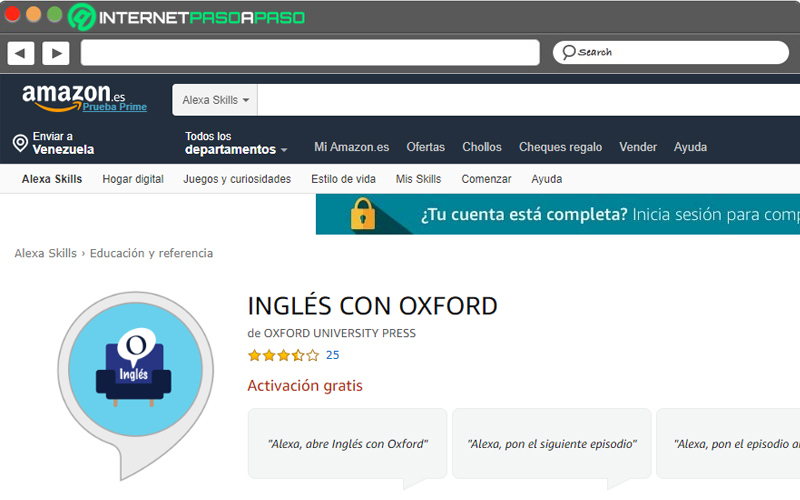Screen dimensions: 800x500
Task: Click Alexa Skills breadcrumb link
Action: point(45,253)
